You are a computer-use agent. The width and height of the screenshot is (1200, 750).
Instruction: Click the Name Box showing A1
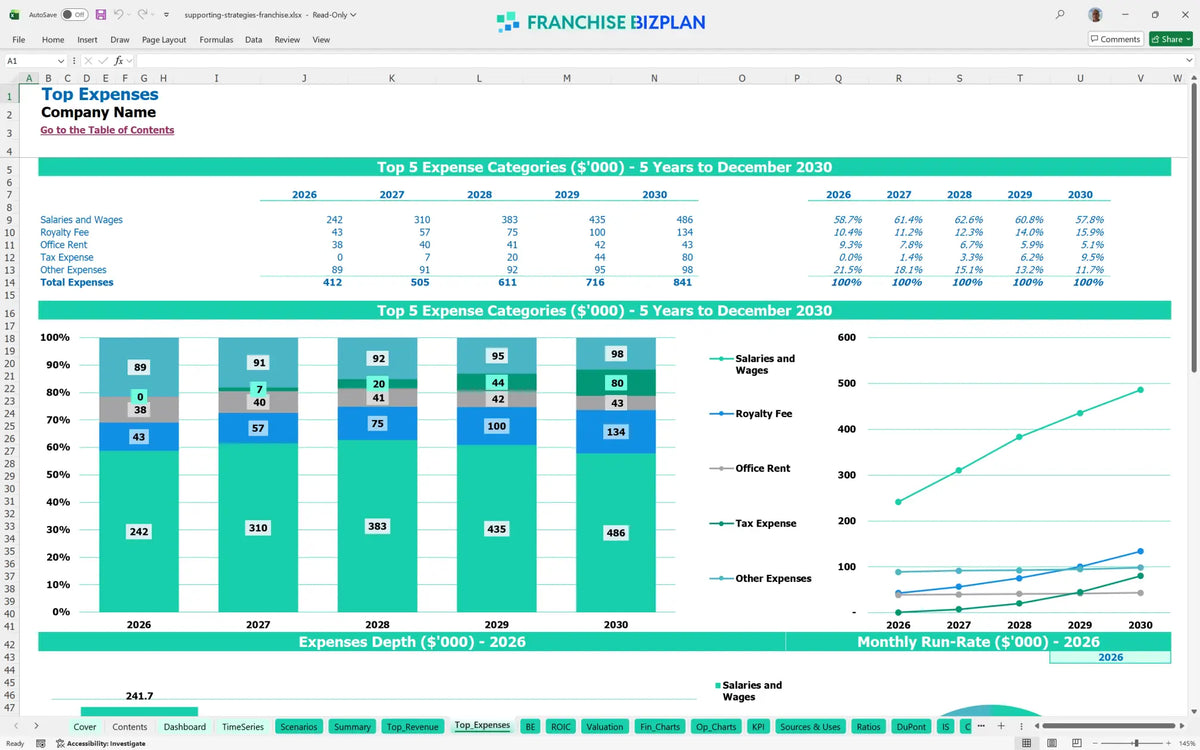28,61
